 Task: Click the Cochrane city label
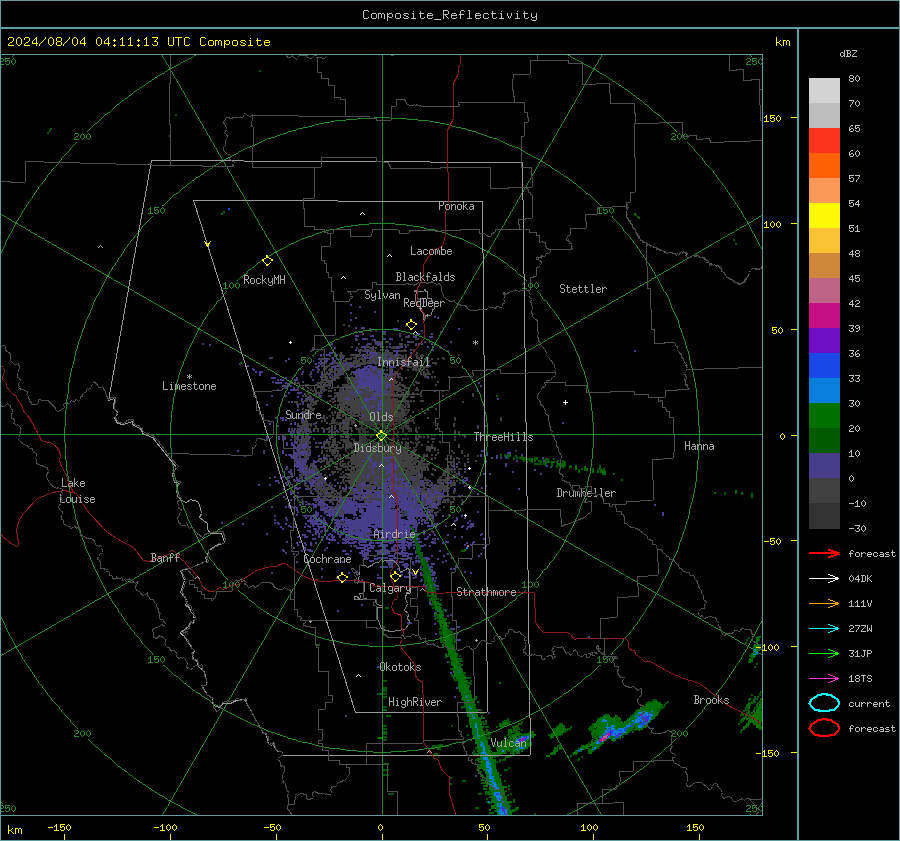(327, 559)
